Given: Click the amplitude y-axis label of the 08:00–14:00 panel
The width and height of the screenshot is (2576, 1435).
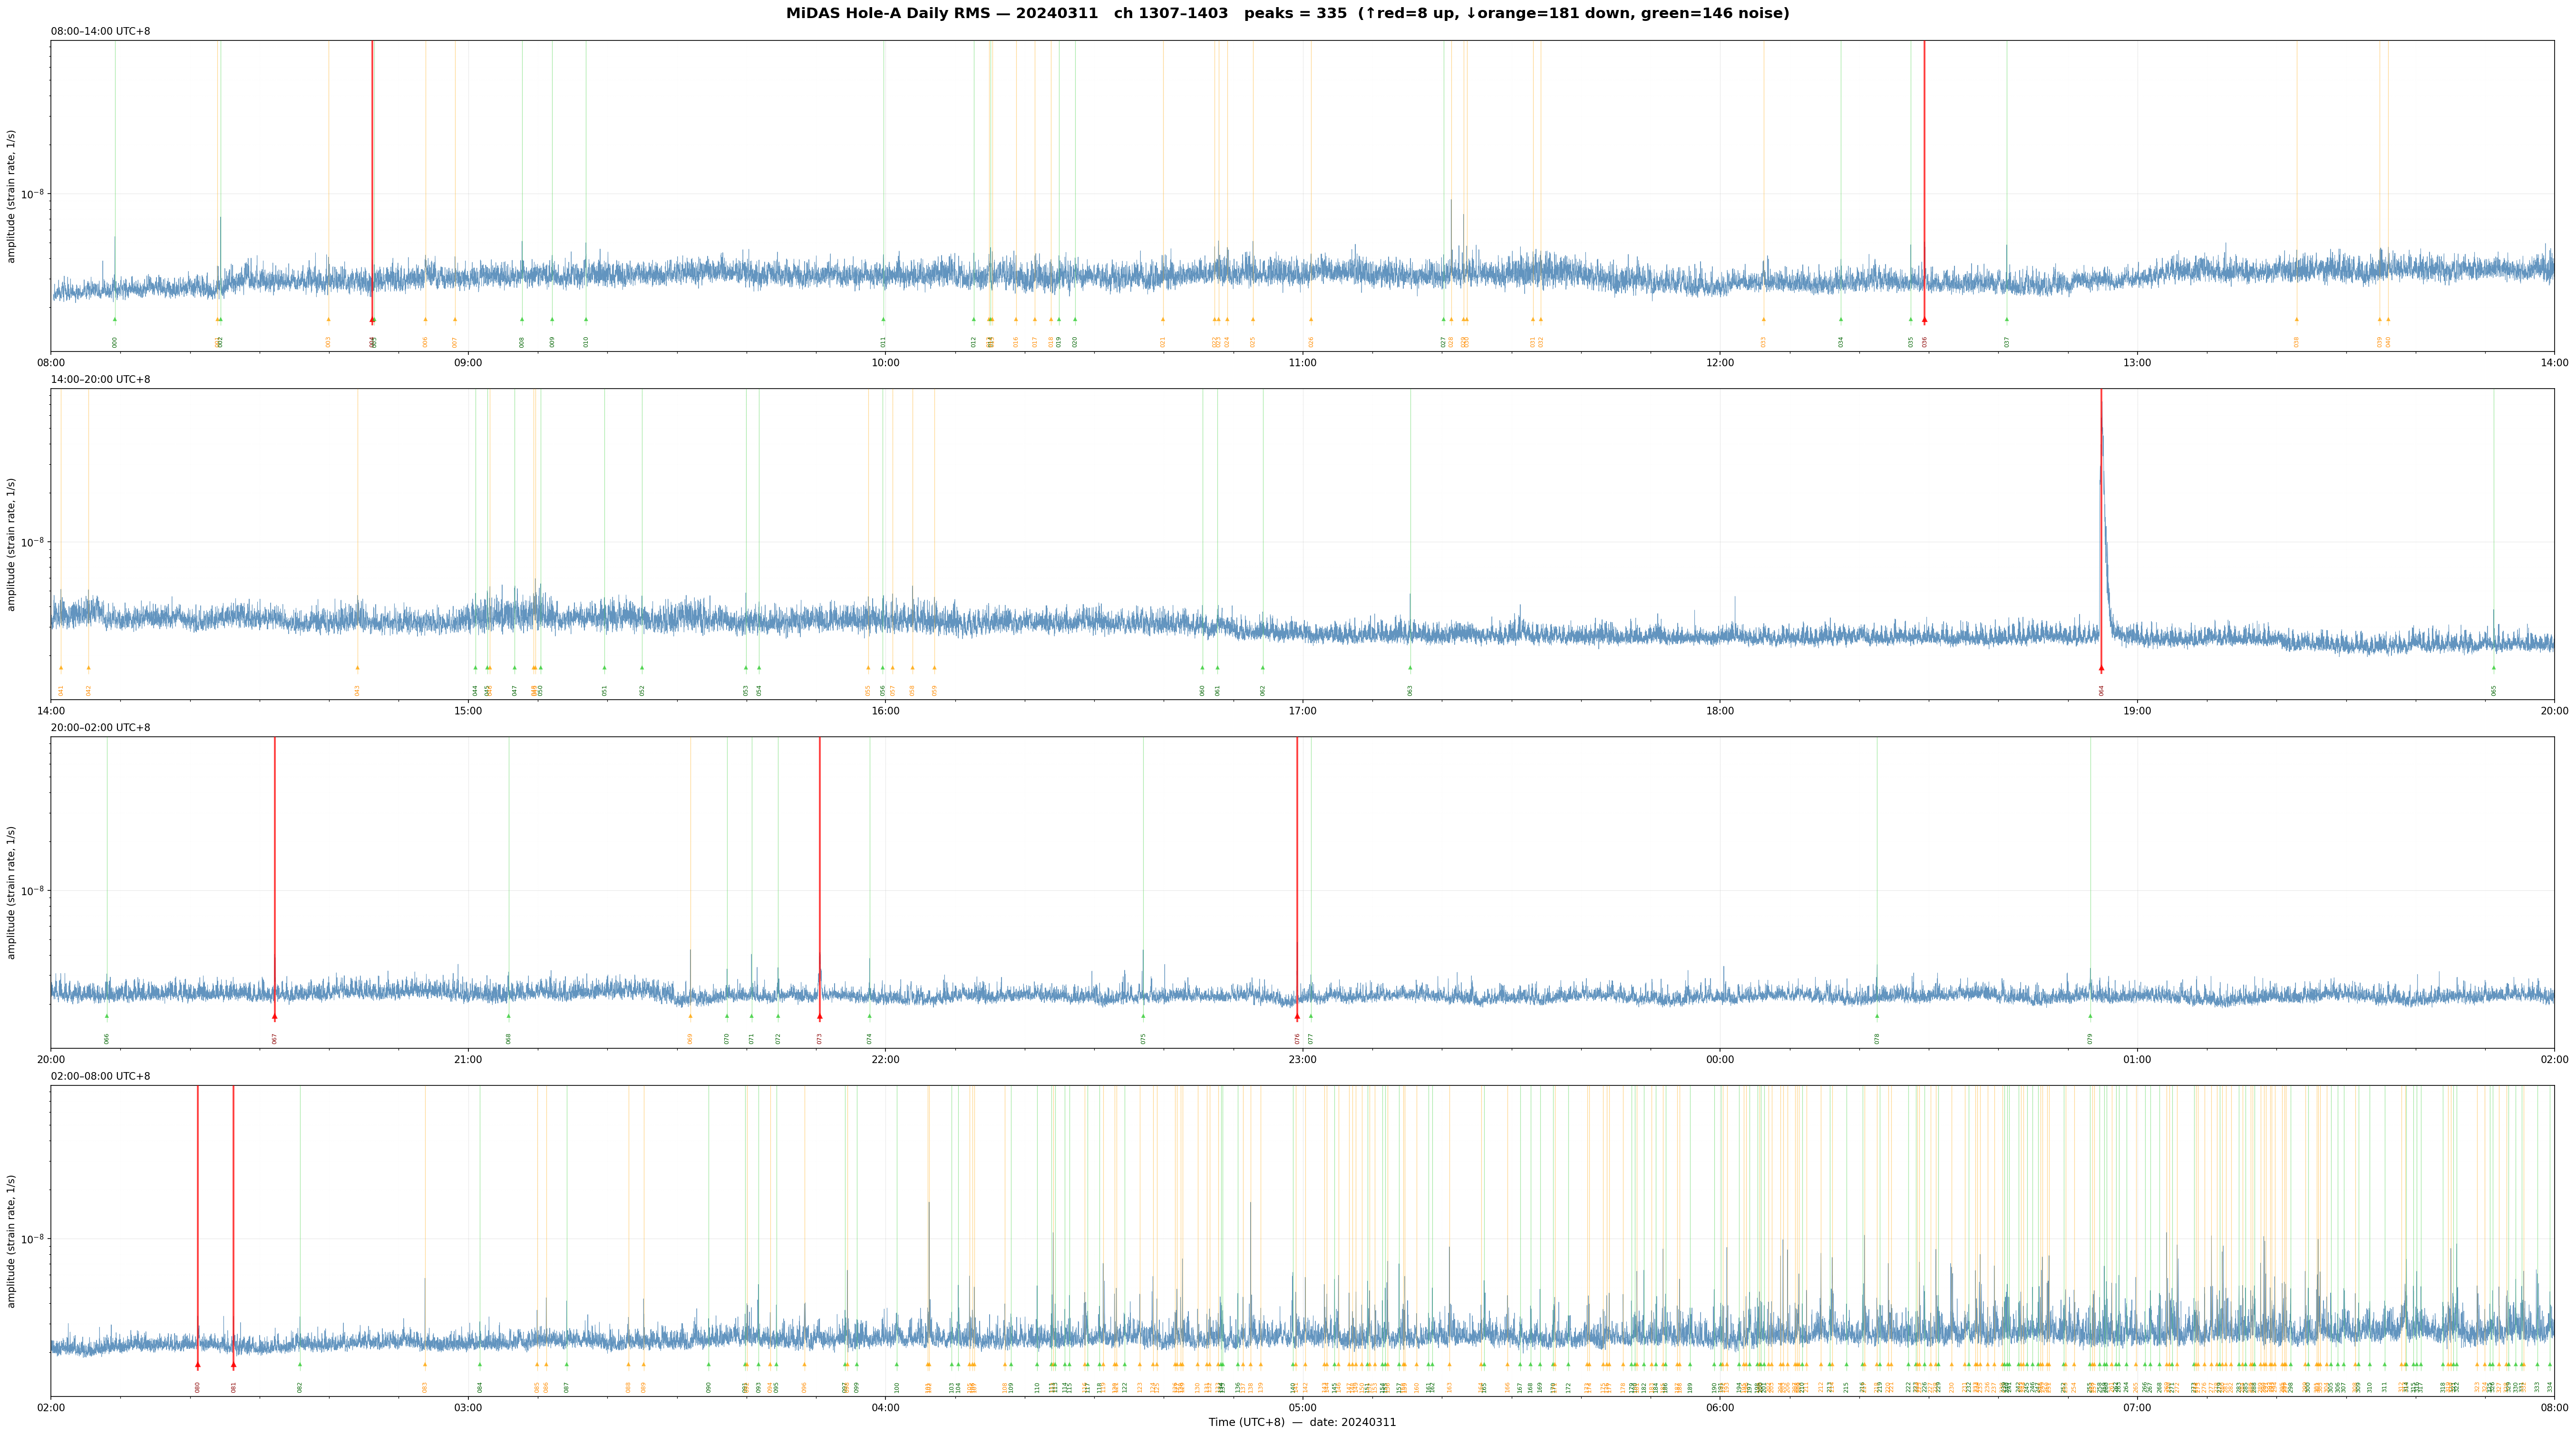Looking at the screenshot, I should (x=12, y=196).
